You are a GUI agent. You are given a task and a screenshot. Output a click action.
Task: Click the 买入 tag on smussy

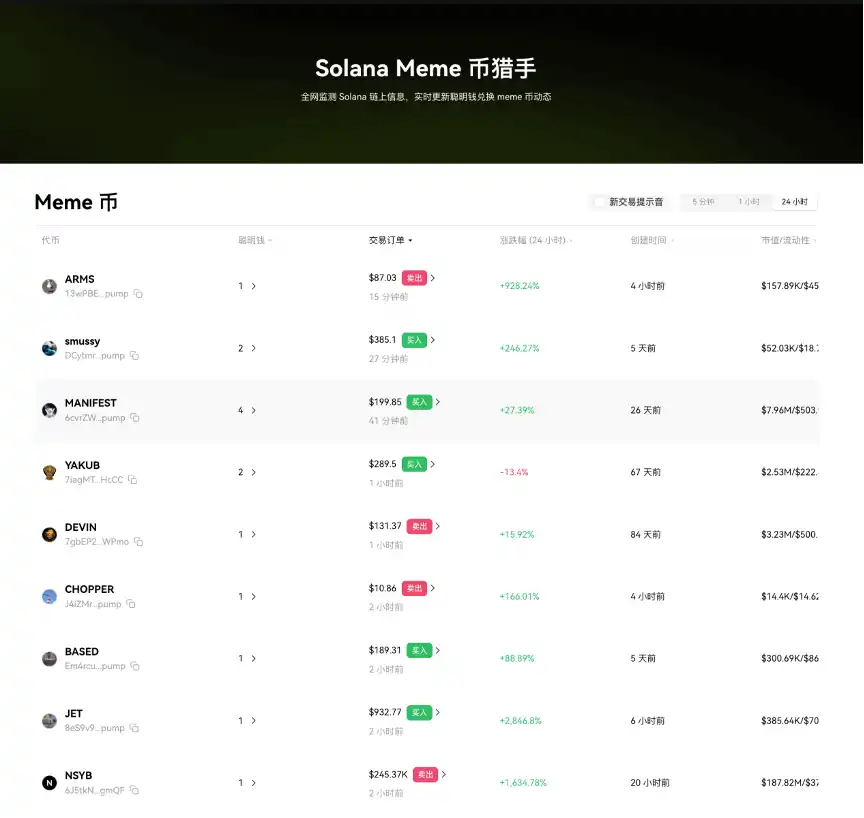pyautogui.click(x=414, y=340)
